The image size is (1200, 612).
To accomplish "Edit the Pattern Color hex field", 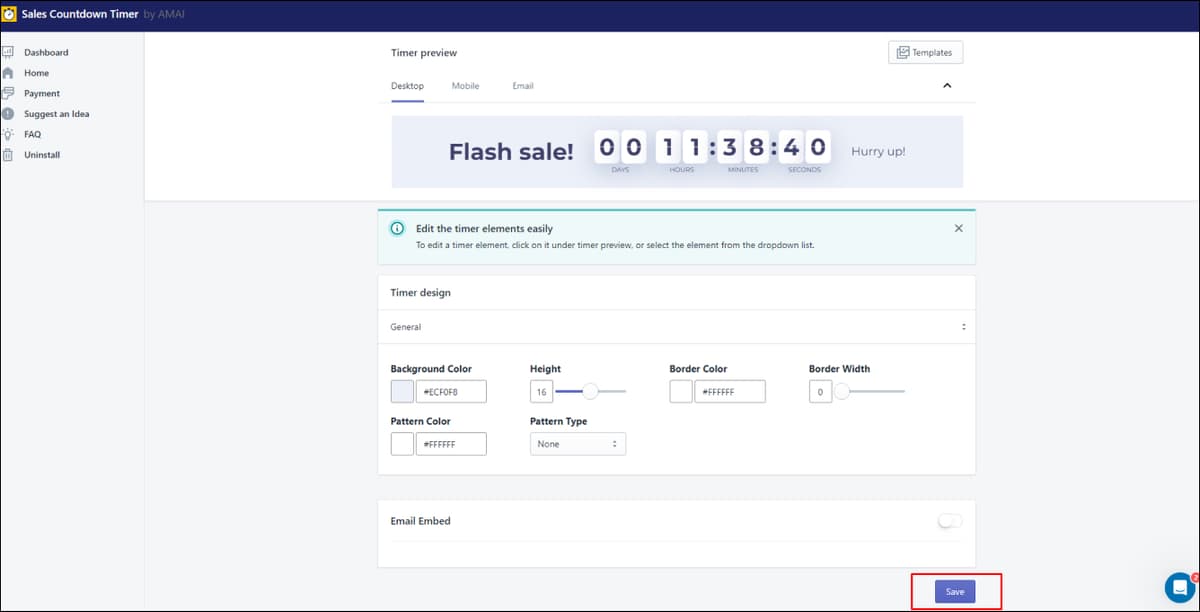I will (451, 444).
